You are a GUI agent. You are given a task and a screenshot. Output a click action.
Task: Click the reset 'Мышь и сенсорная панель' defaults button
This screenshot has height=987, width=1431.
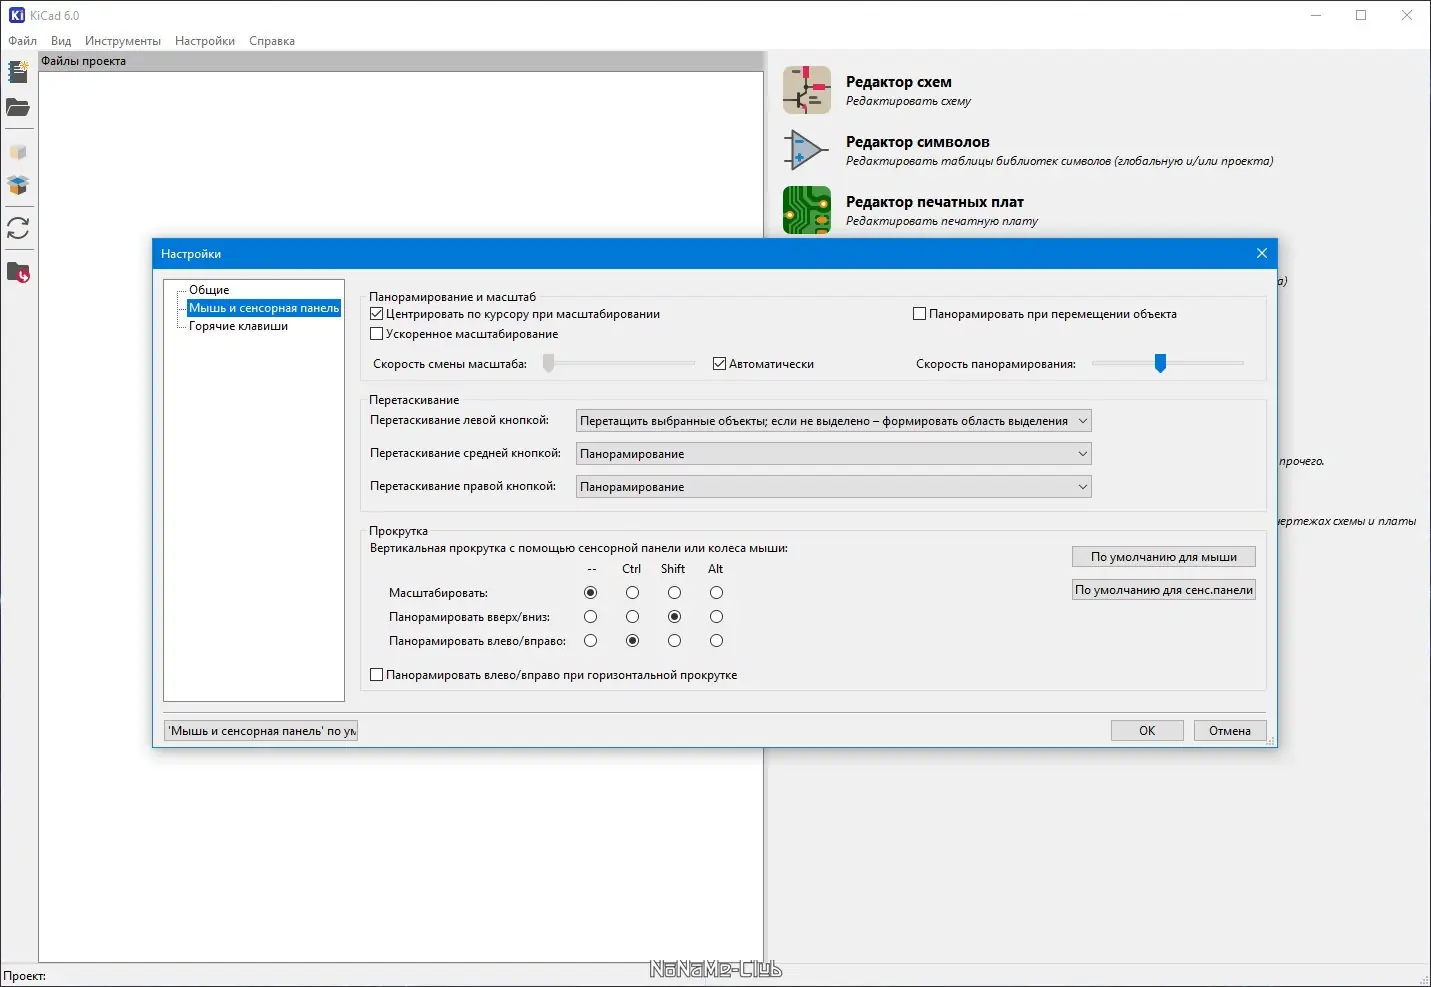pos(261,731)
